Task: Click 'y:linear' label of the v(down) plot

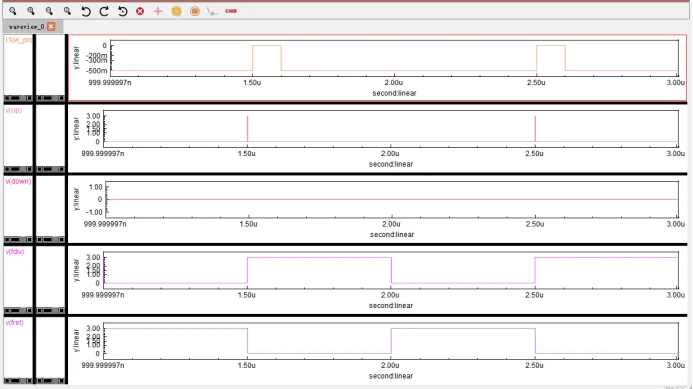Action: 76,199
